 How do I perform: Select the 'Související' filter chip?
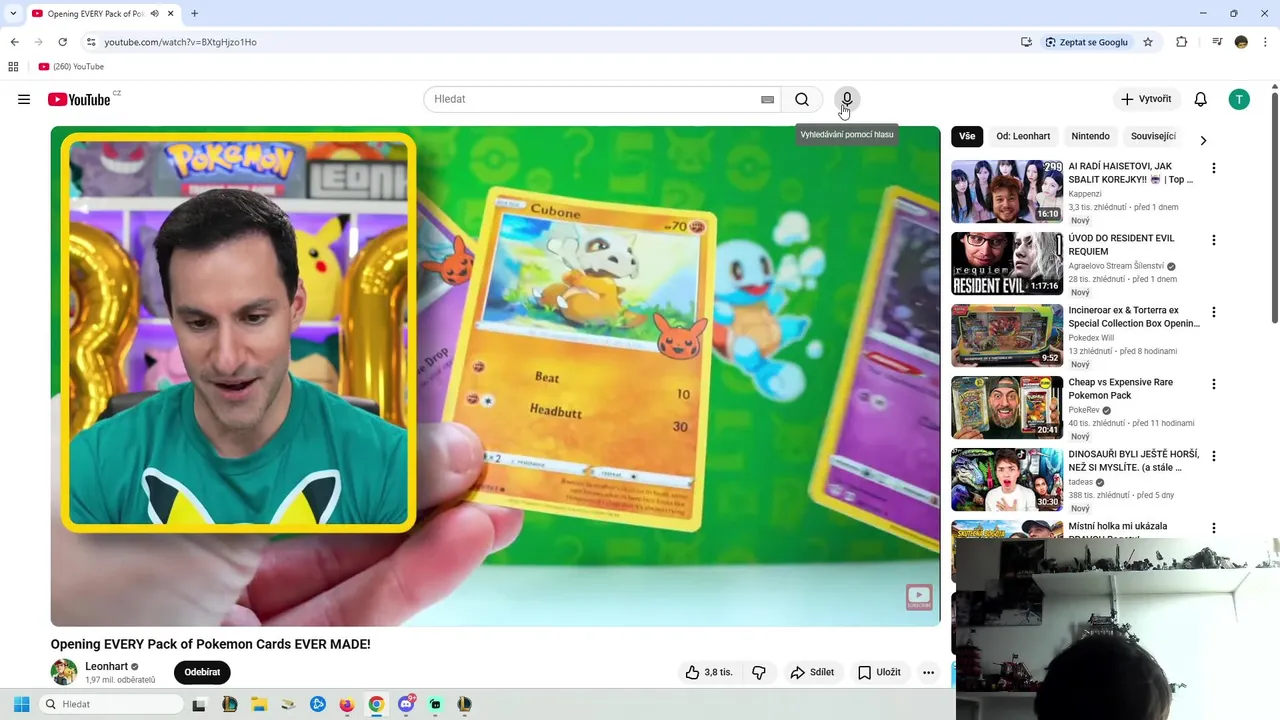(1153, 136)
